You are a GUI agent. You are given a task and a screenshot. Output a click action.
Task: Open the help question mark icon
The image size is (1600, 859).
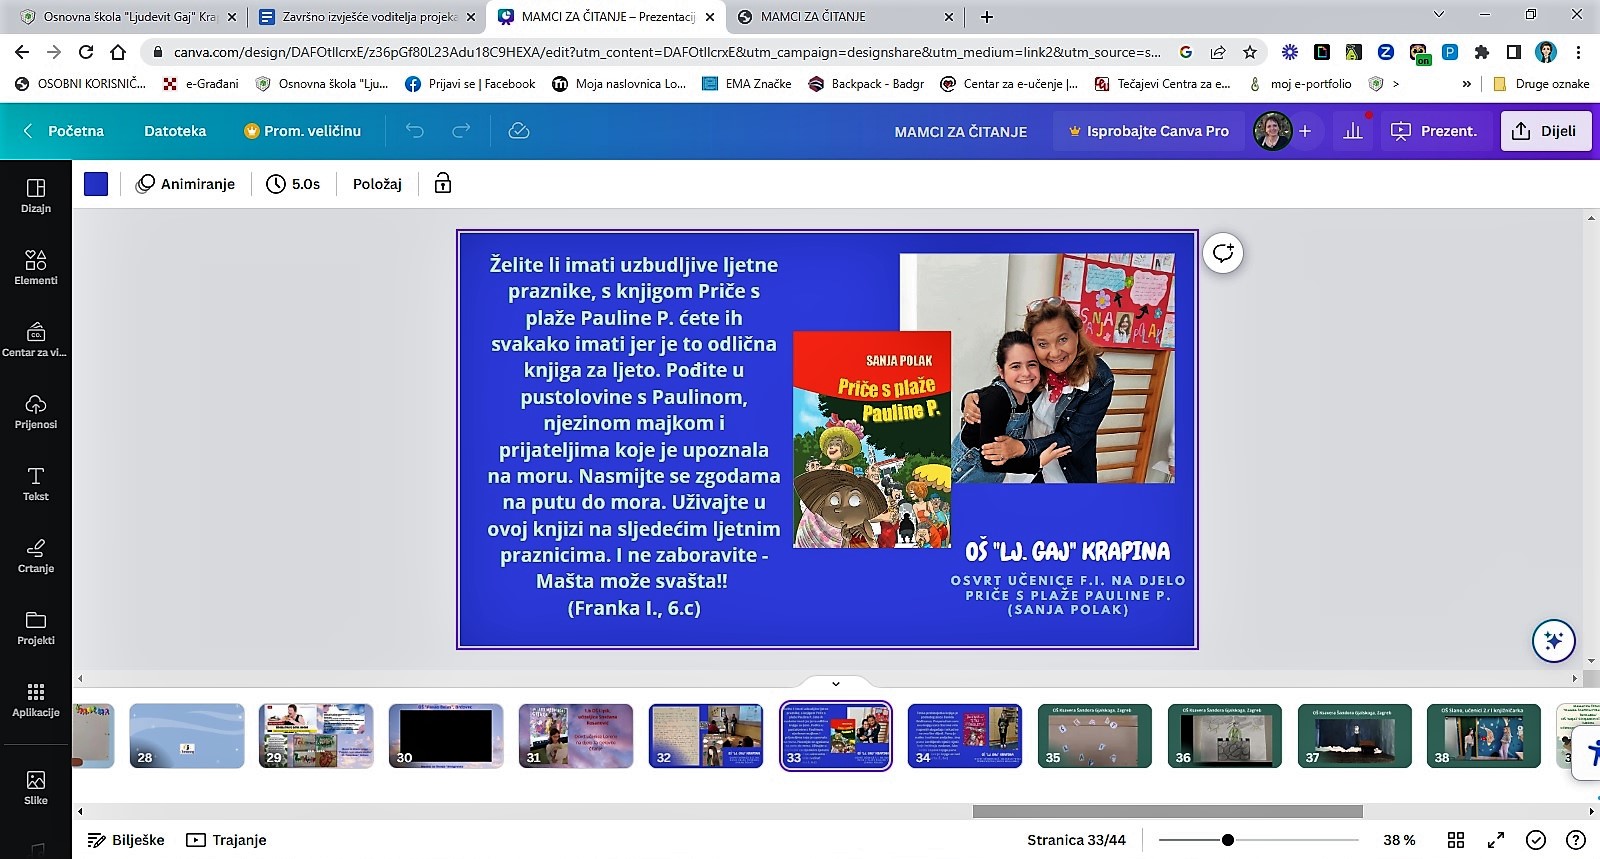1576,840
